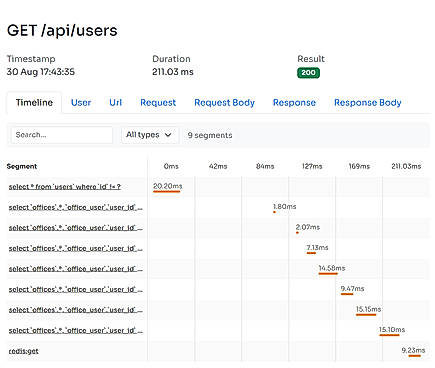Open the offices query with 14.58ms duration
The width and height of the screenshot is (435, 368).
pos(76,269)
